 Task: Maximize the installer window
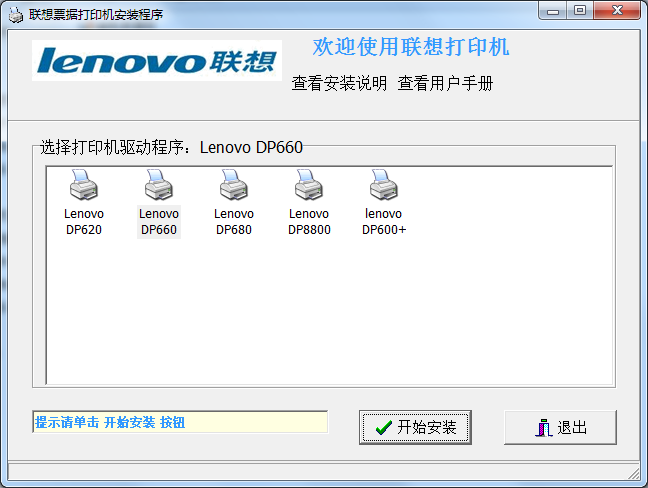coord(580,11)
